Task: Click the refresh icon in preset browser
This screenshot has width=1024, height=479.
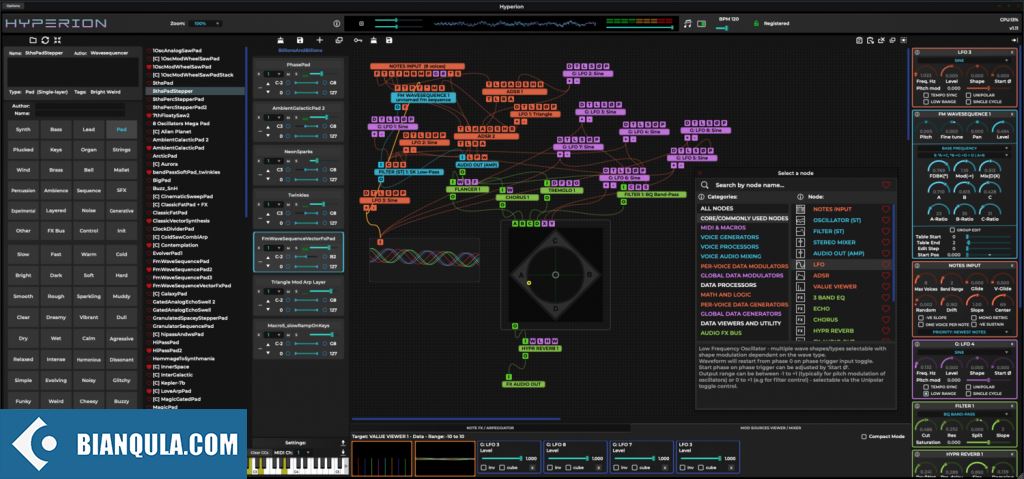Action: (x=45, y=40)
